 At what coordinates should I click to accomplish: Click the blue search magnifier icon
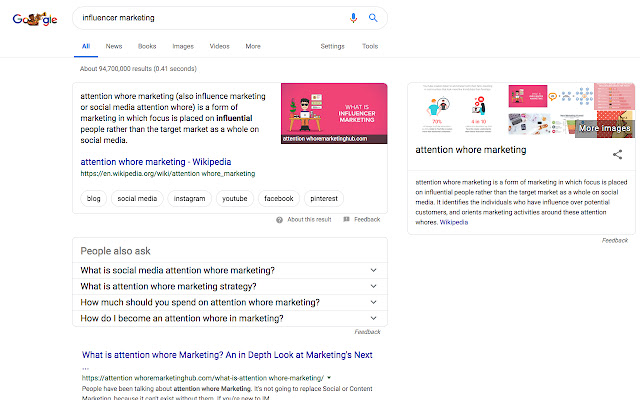point(373,18)
